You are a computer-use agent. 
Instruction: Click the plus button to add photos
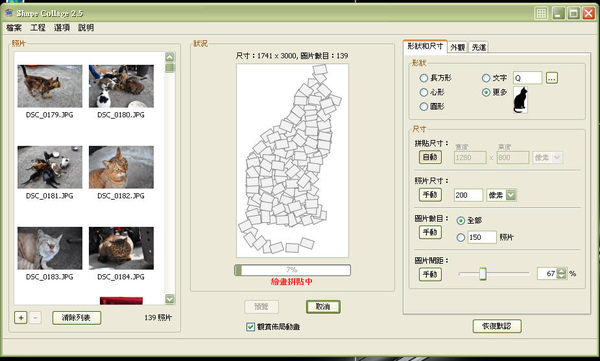coord(21,318)
